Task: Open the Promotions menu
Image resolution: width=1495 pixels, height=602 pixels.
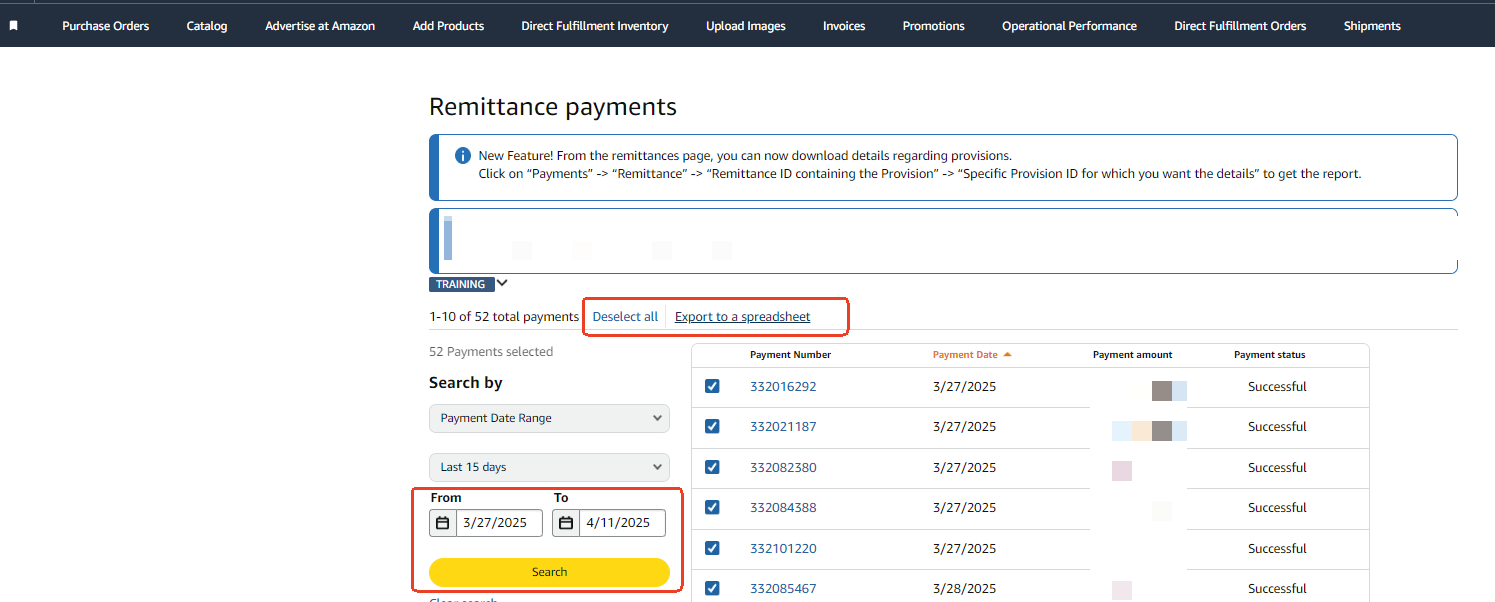Action: click(x=933, y=26)
